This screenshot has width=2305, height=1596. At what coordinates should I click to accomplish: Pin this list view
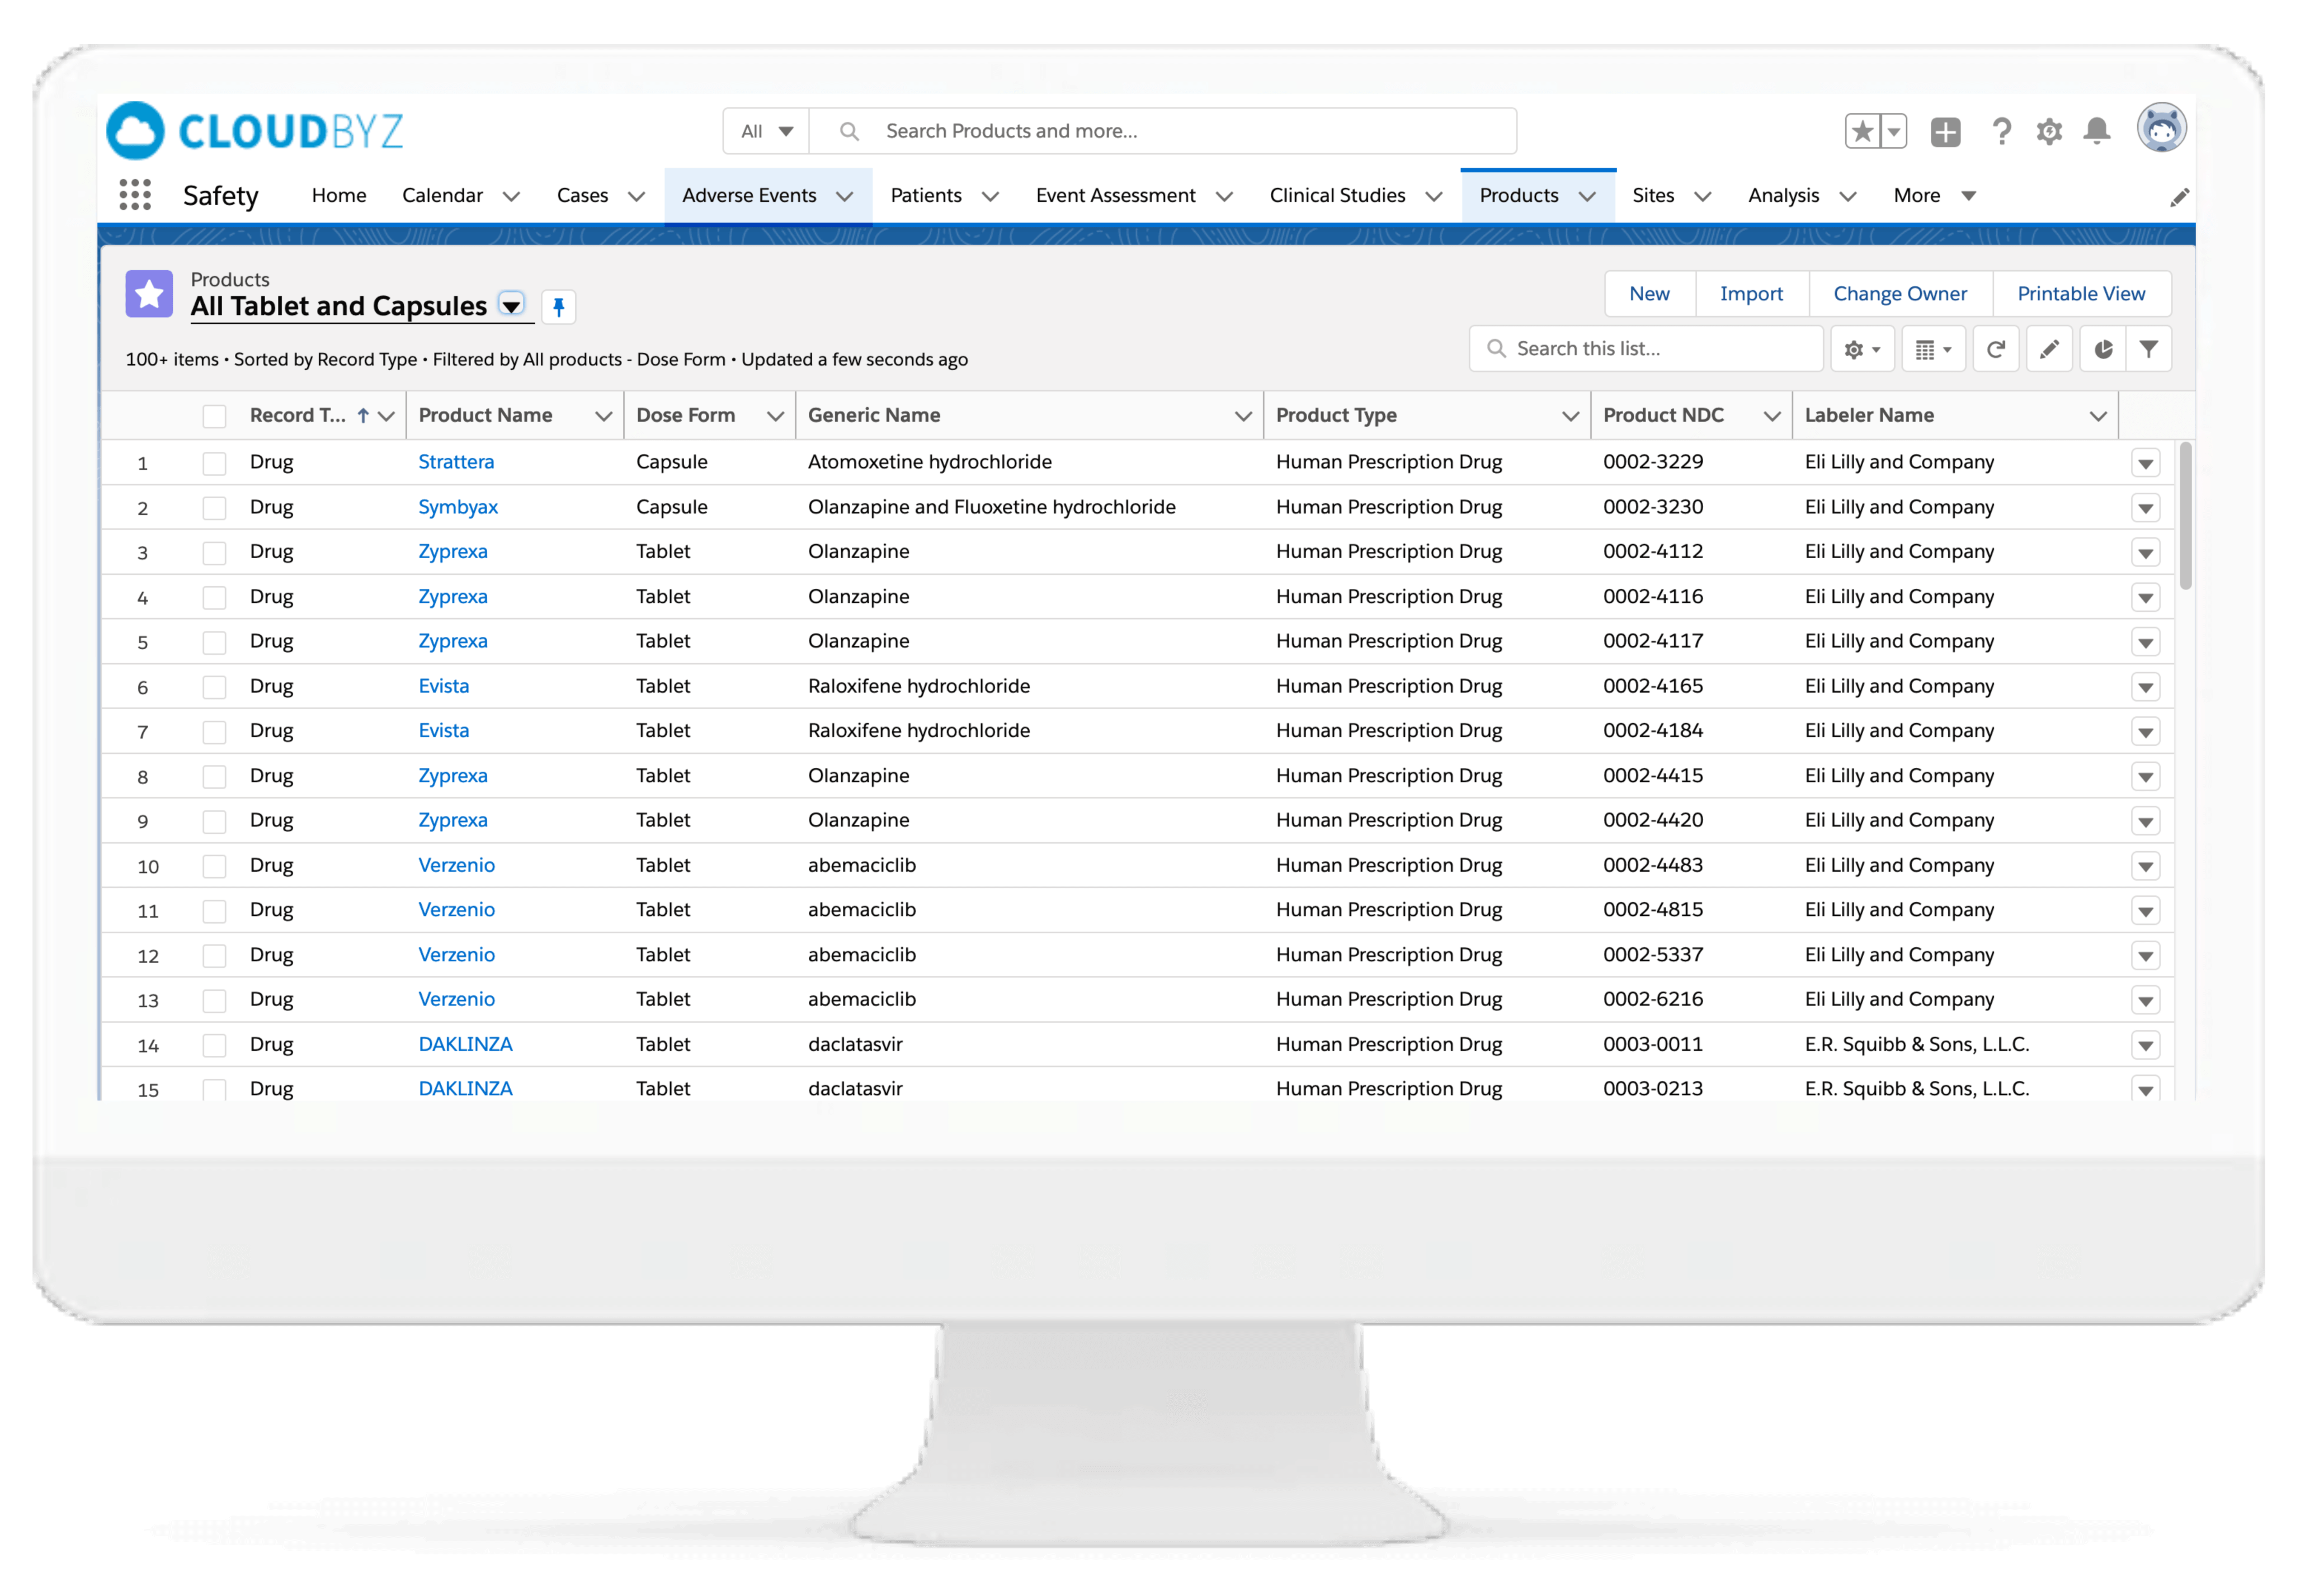point(559,307)
